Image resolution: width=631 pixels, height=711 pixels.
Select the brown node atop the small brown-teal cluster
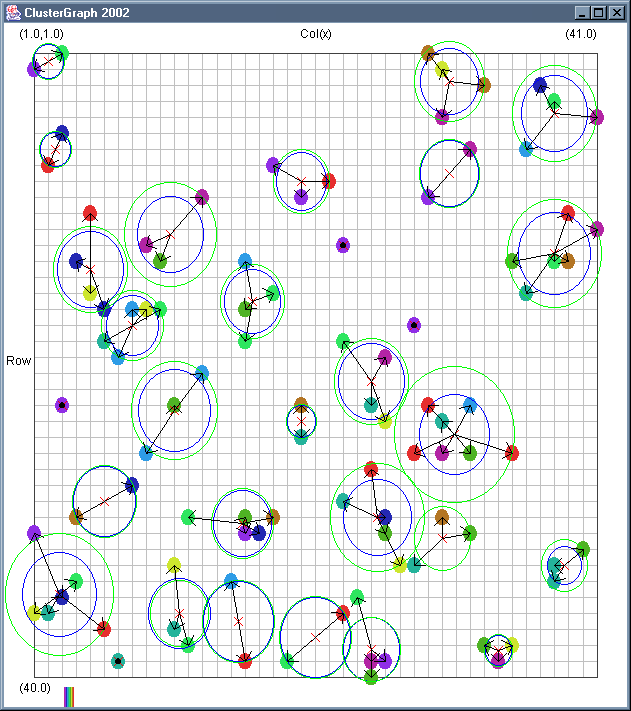tap(301, 404)
